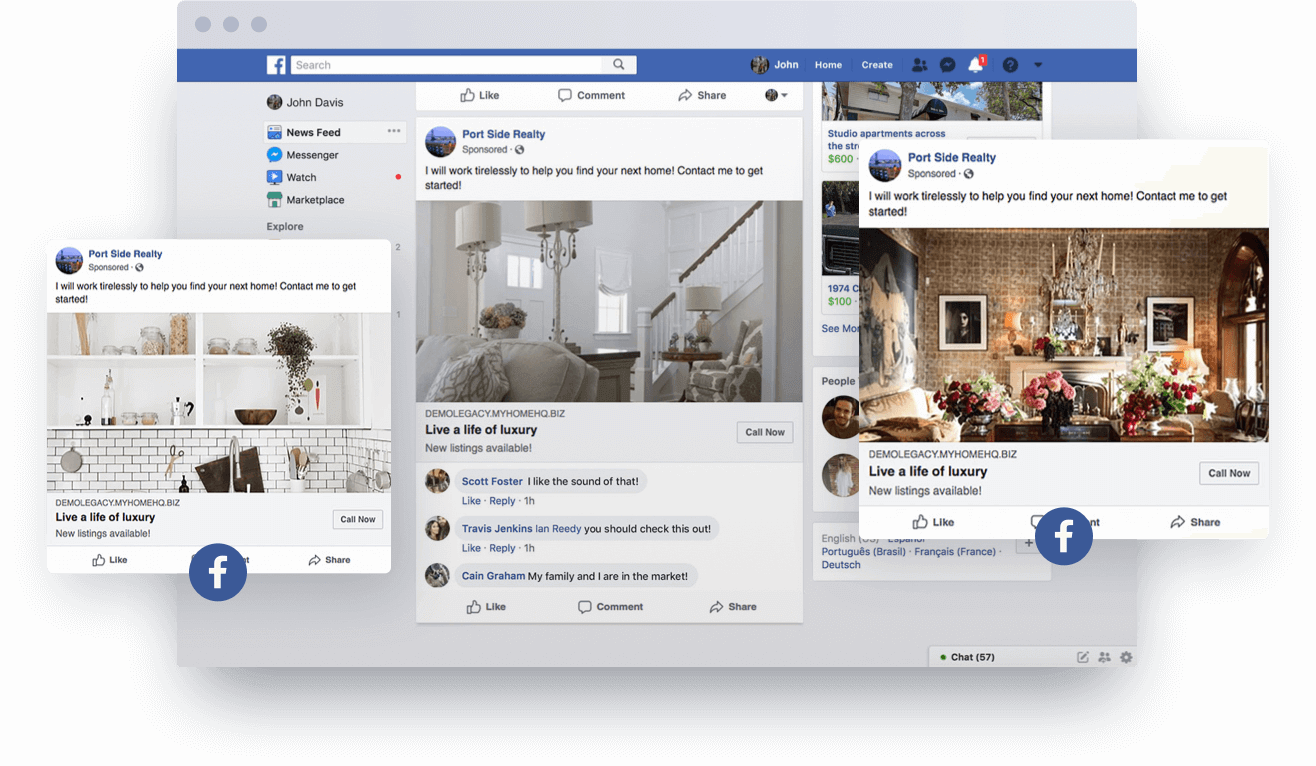Open News Feed options ellipsis
This screenshot has height=766, width=1316.
[394, 131]
